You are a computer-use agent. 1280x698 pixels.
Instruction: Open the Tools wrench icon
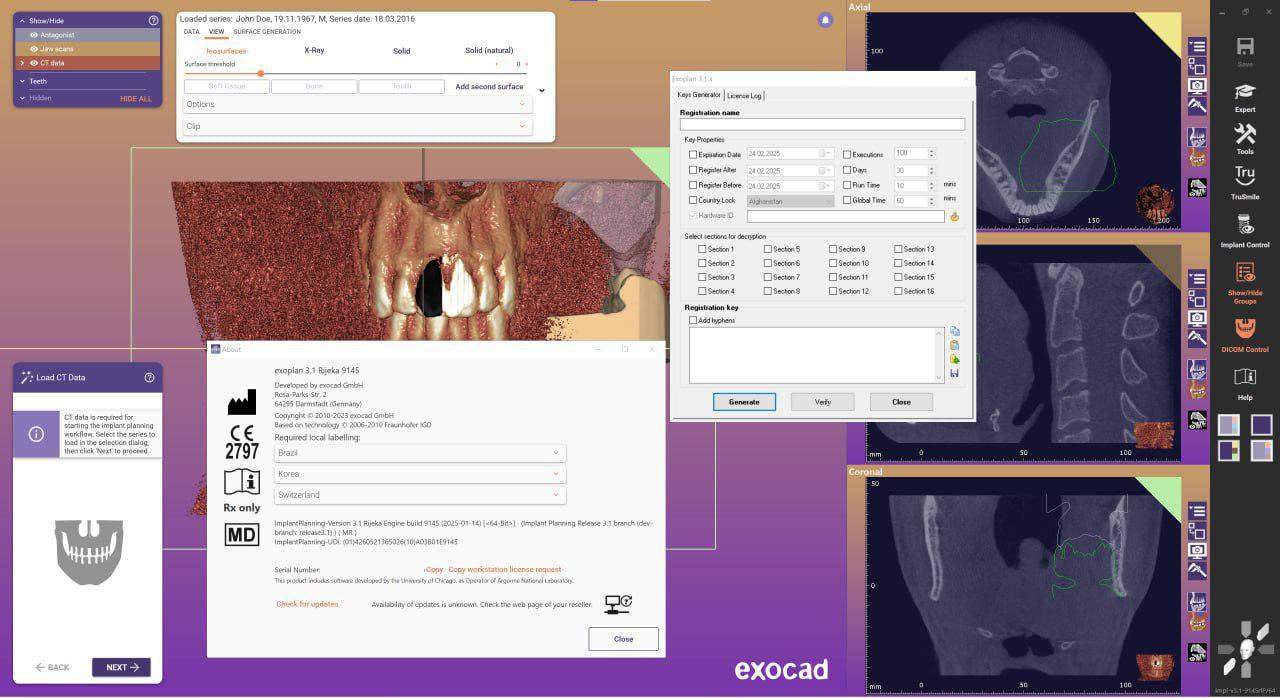[x=1245, y=134]
